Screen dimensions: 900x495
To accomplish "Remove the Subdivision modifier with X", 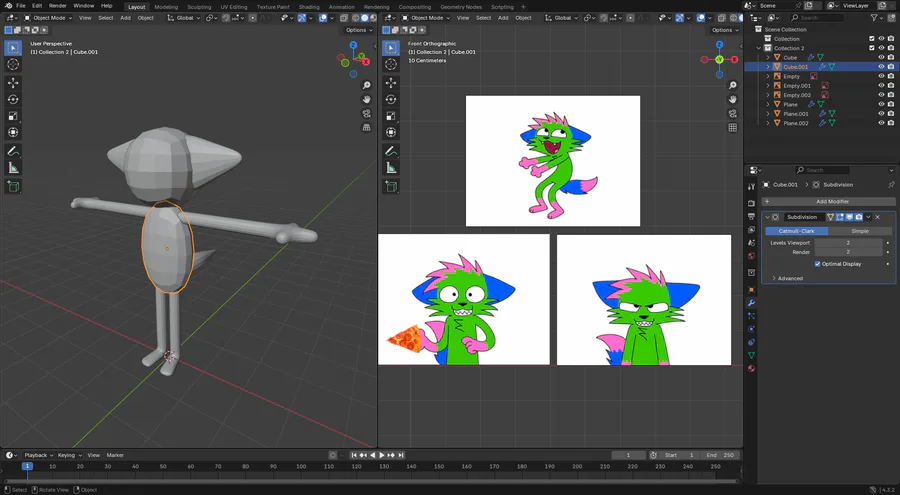I will (878, 217).
